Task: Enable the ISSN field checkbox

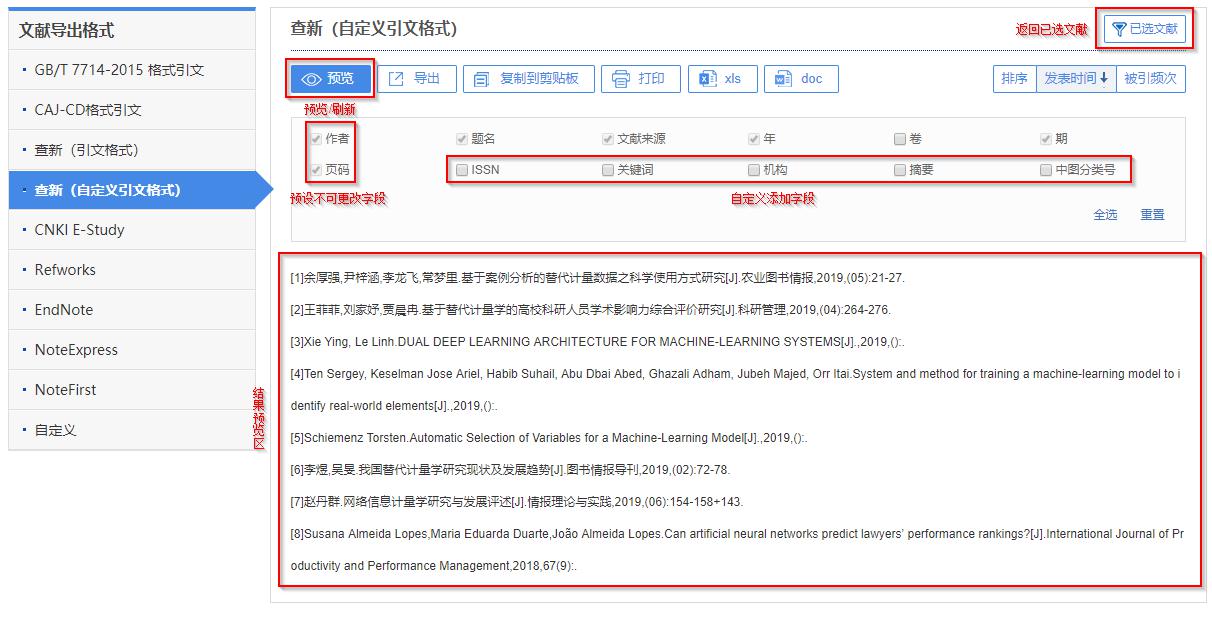Action: click(x=462, y=170)
